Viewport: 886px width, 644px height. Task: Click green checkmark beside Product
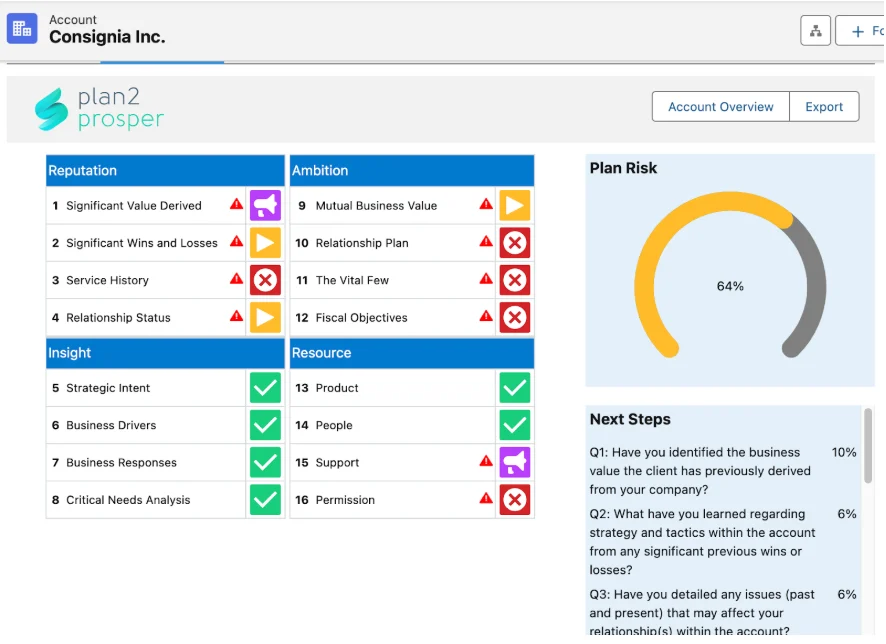pyautogui.click(x=514, y=388)
